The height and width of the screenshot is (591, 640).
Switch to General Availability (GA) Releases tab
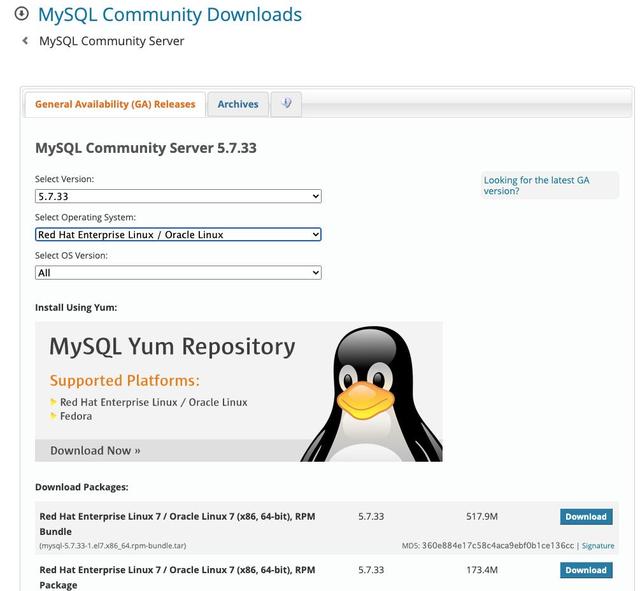point(115,104)
